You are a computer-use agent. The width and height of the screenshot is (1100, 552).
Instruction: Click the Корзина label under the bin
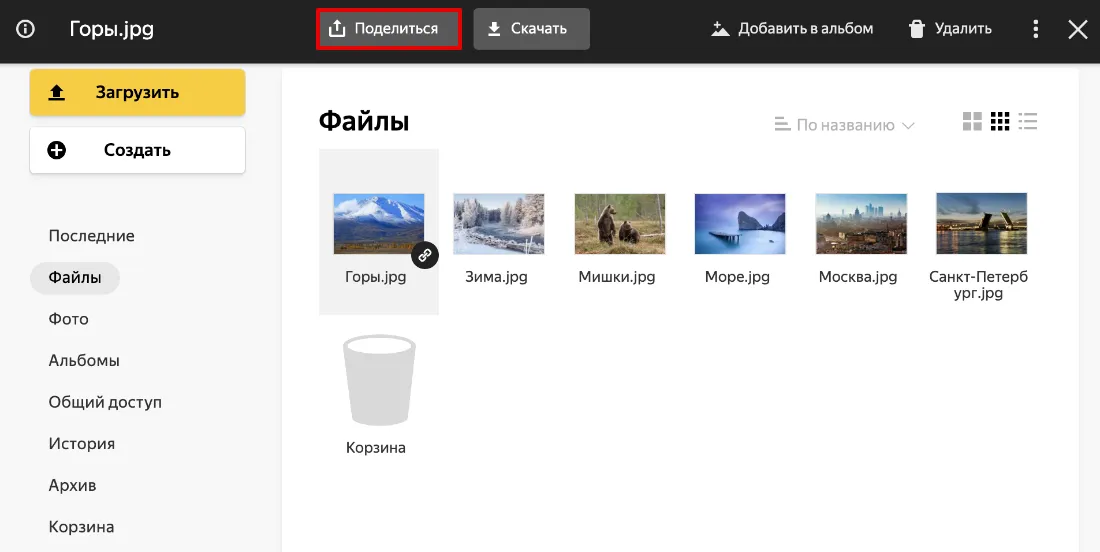[x=375, y=447]
